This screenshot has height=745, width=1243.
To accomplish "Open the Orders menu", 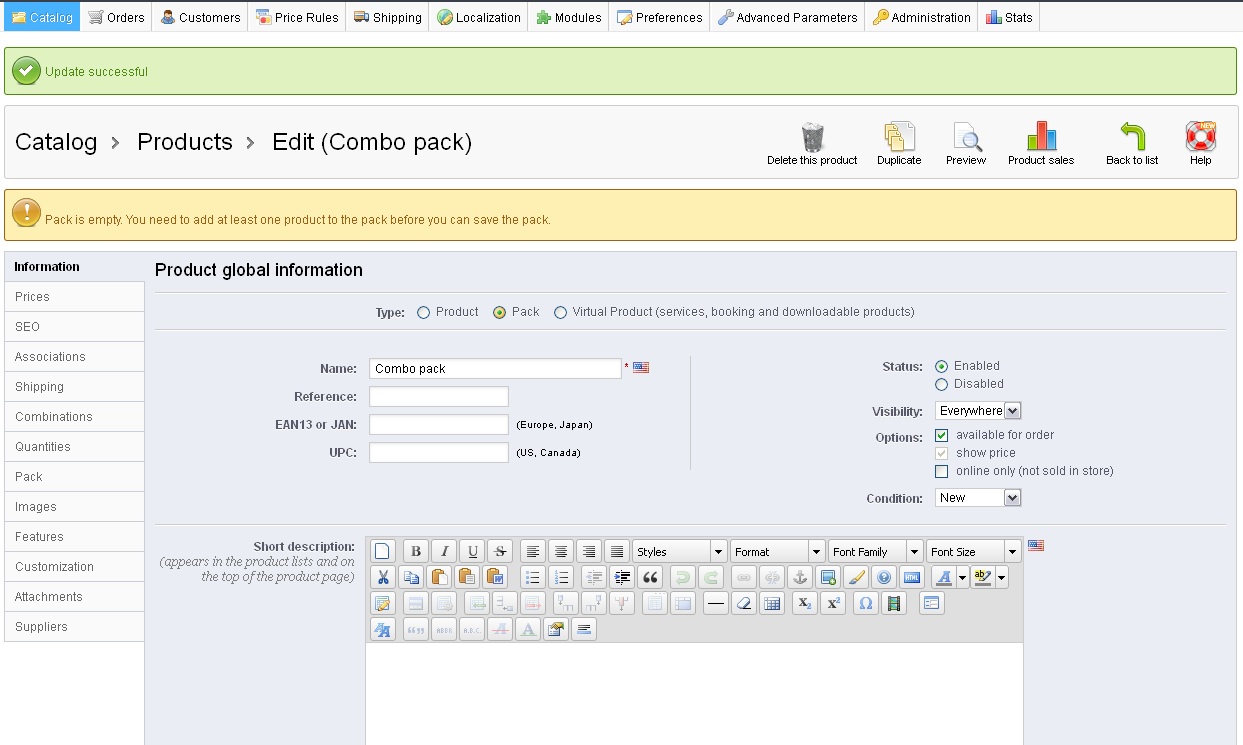I will coord(116,17).
